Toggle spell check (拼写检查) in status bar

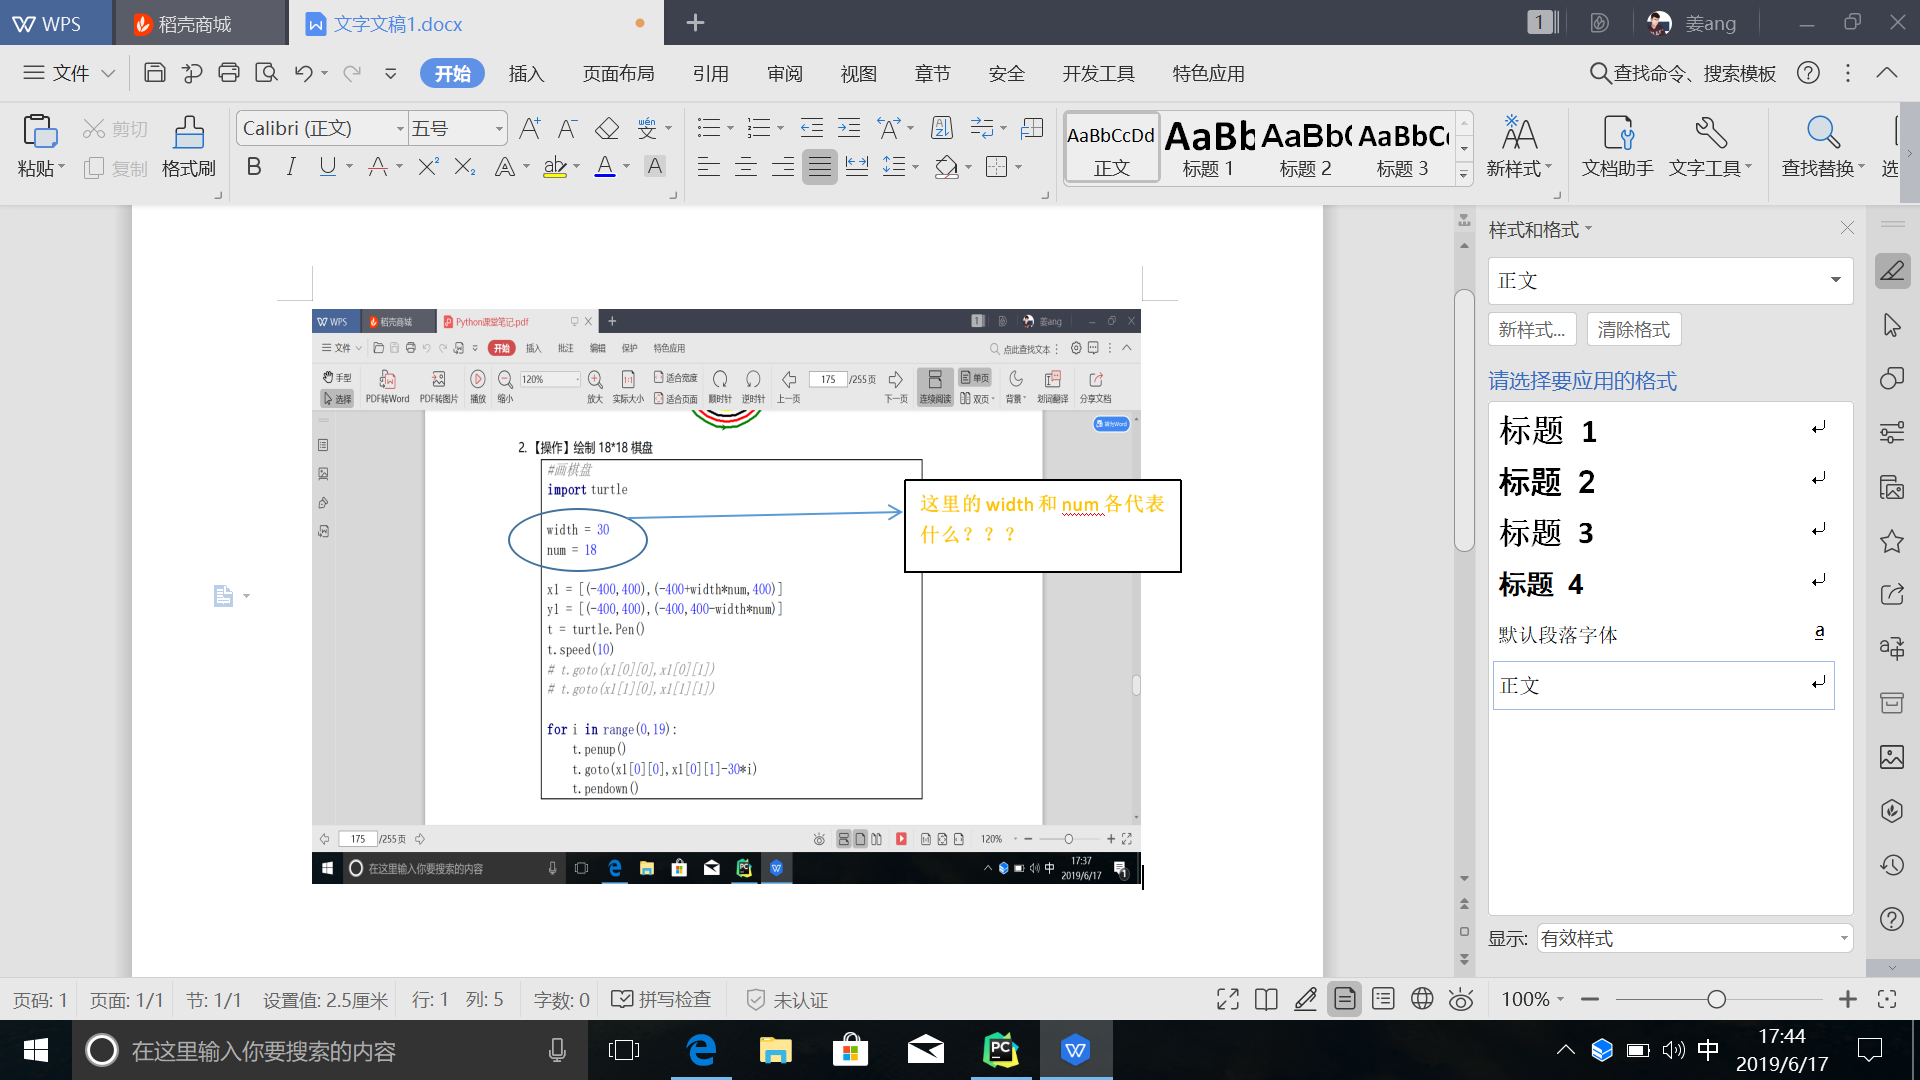point(661,999)
